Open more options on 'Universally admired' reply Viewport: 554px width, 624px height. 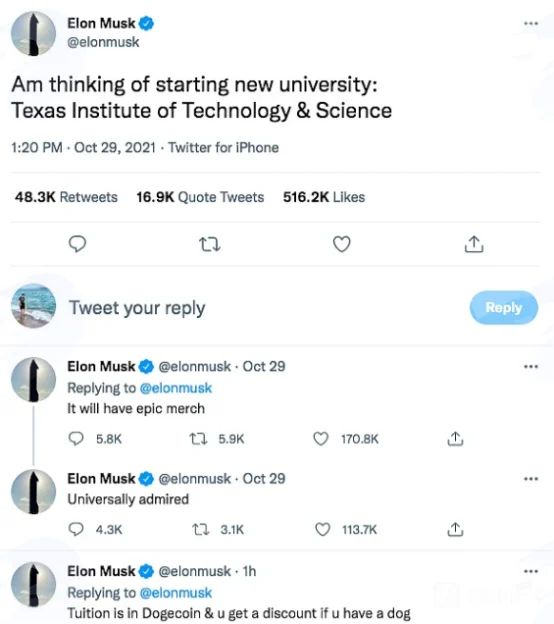[531, 479]
